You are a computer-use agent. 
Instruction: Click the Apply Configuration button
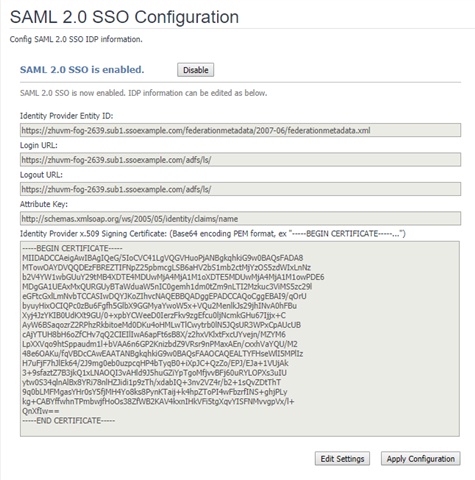pyautogui.click(x=421, y=459)
